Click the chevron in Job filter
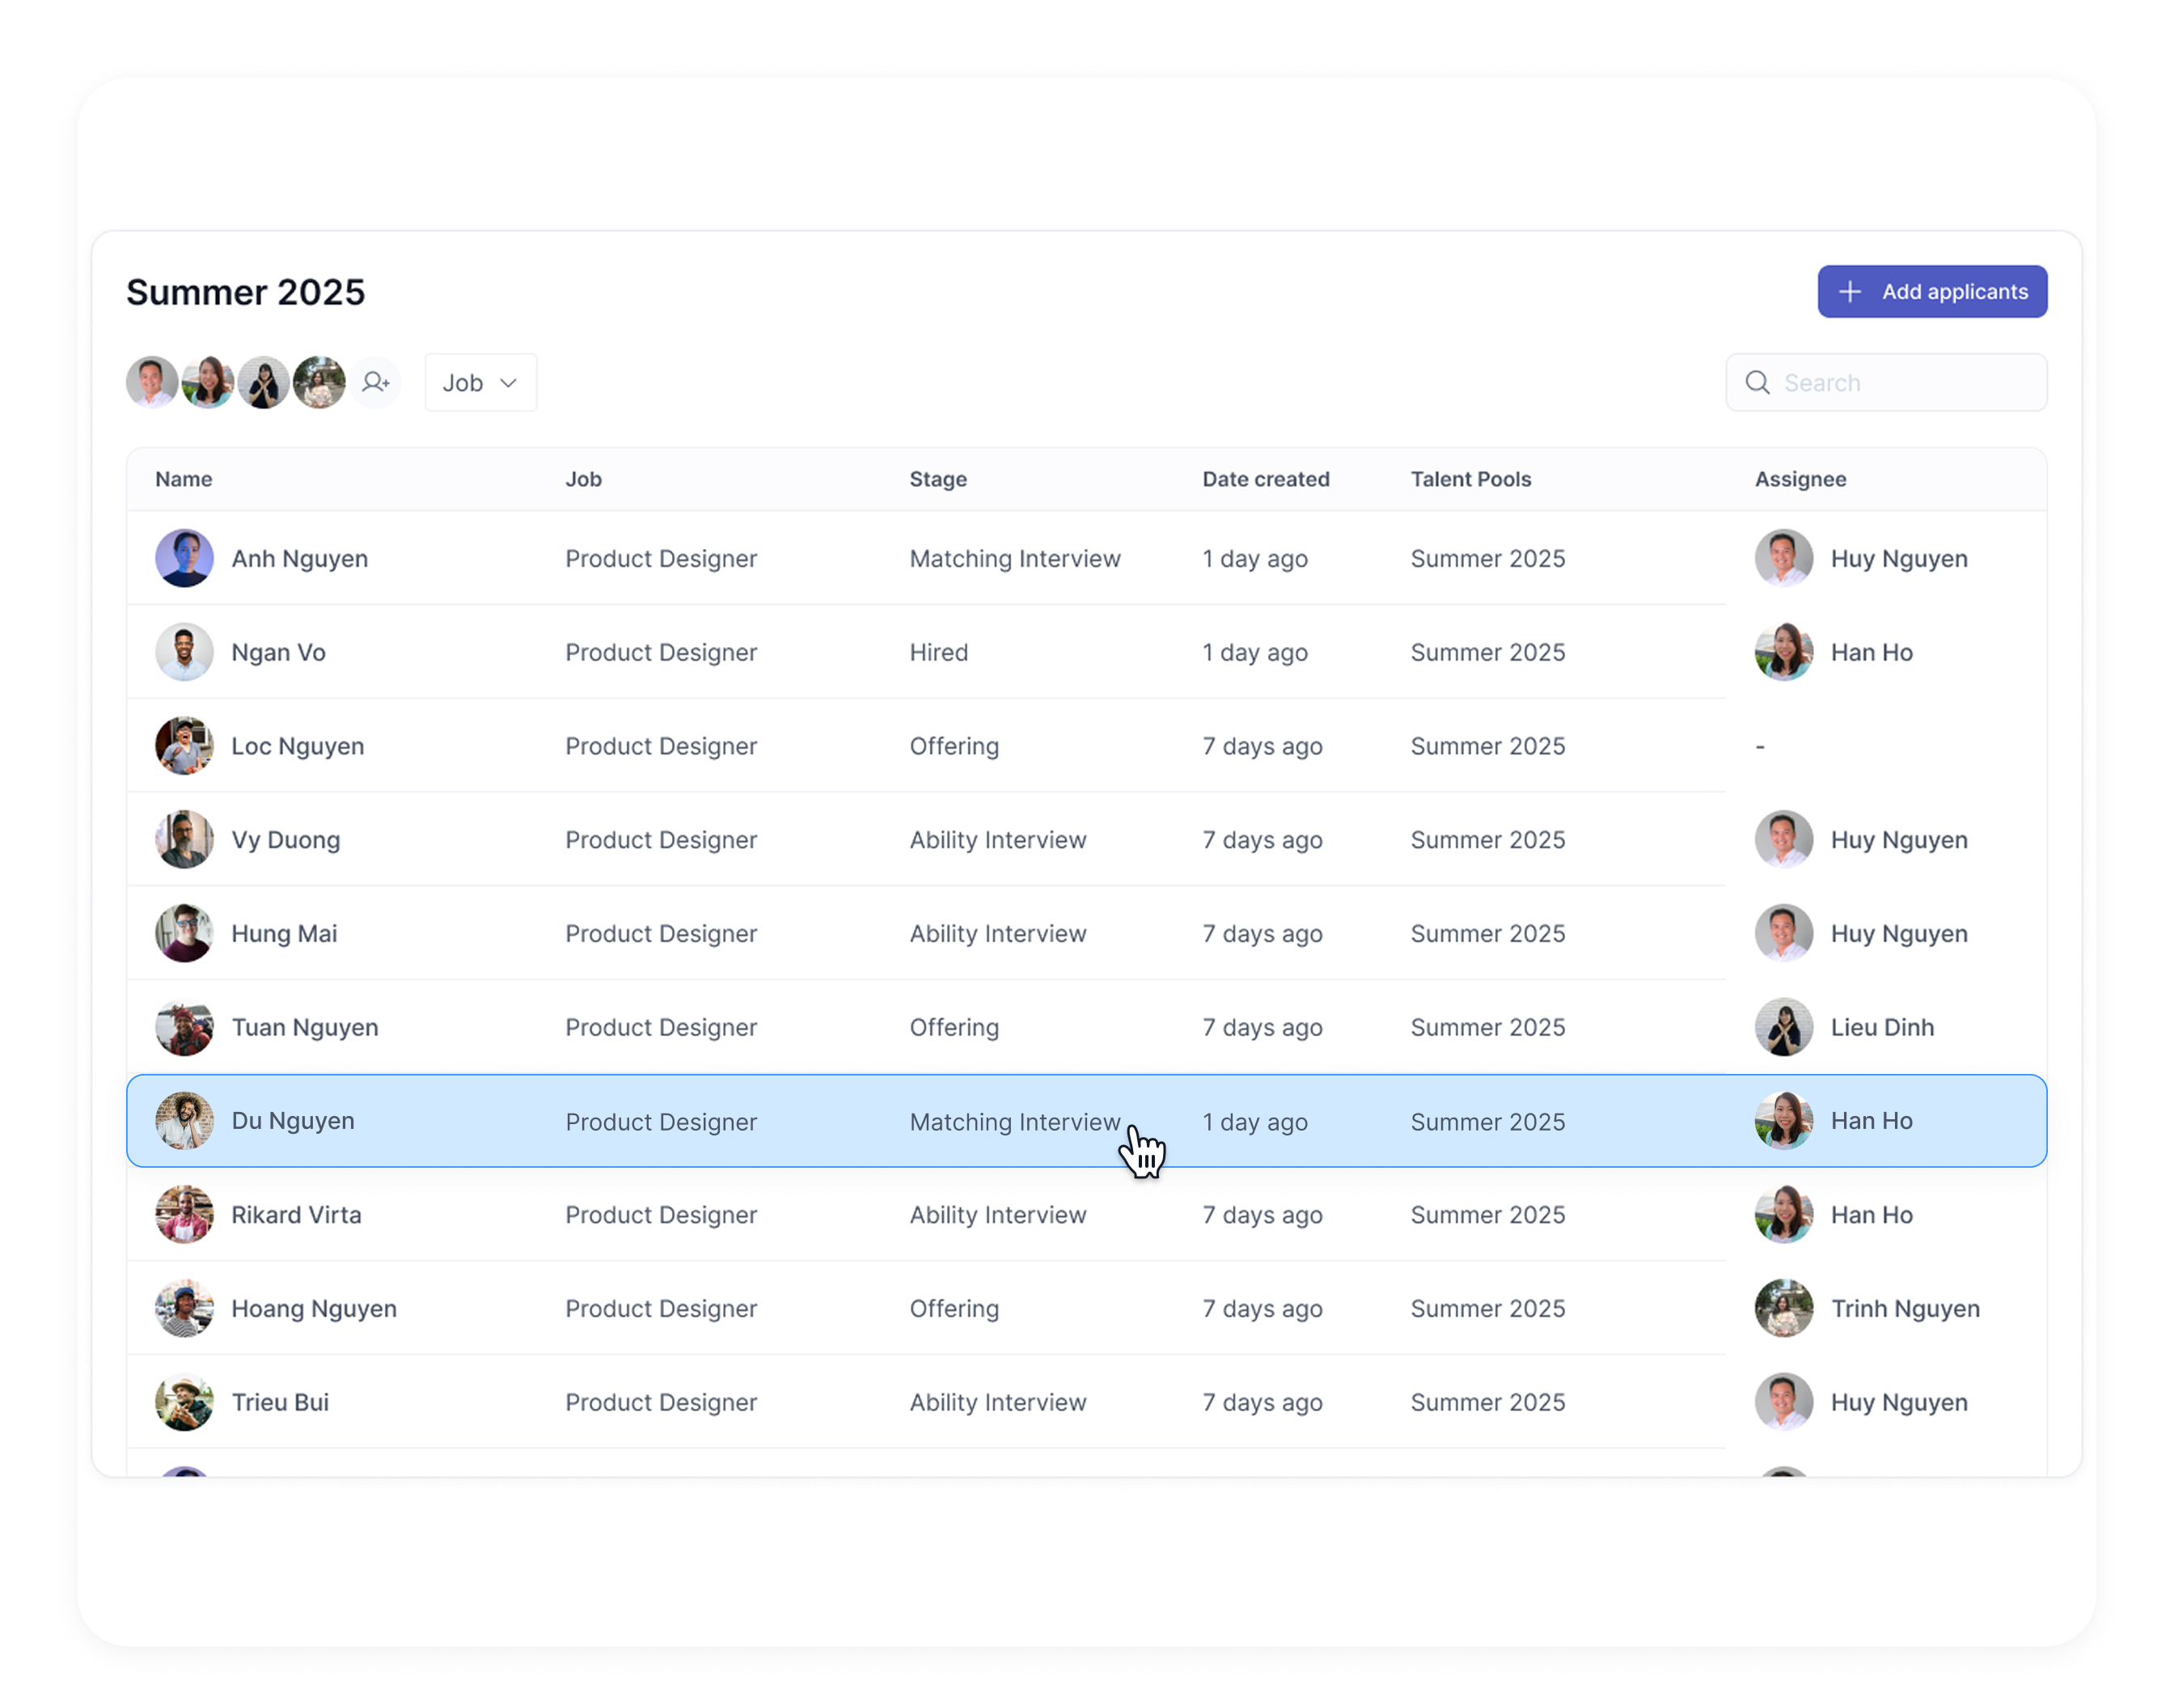 (508, 383)
